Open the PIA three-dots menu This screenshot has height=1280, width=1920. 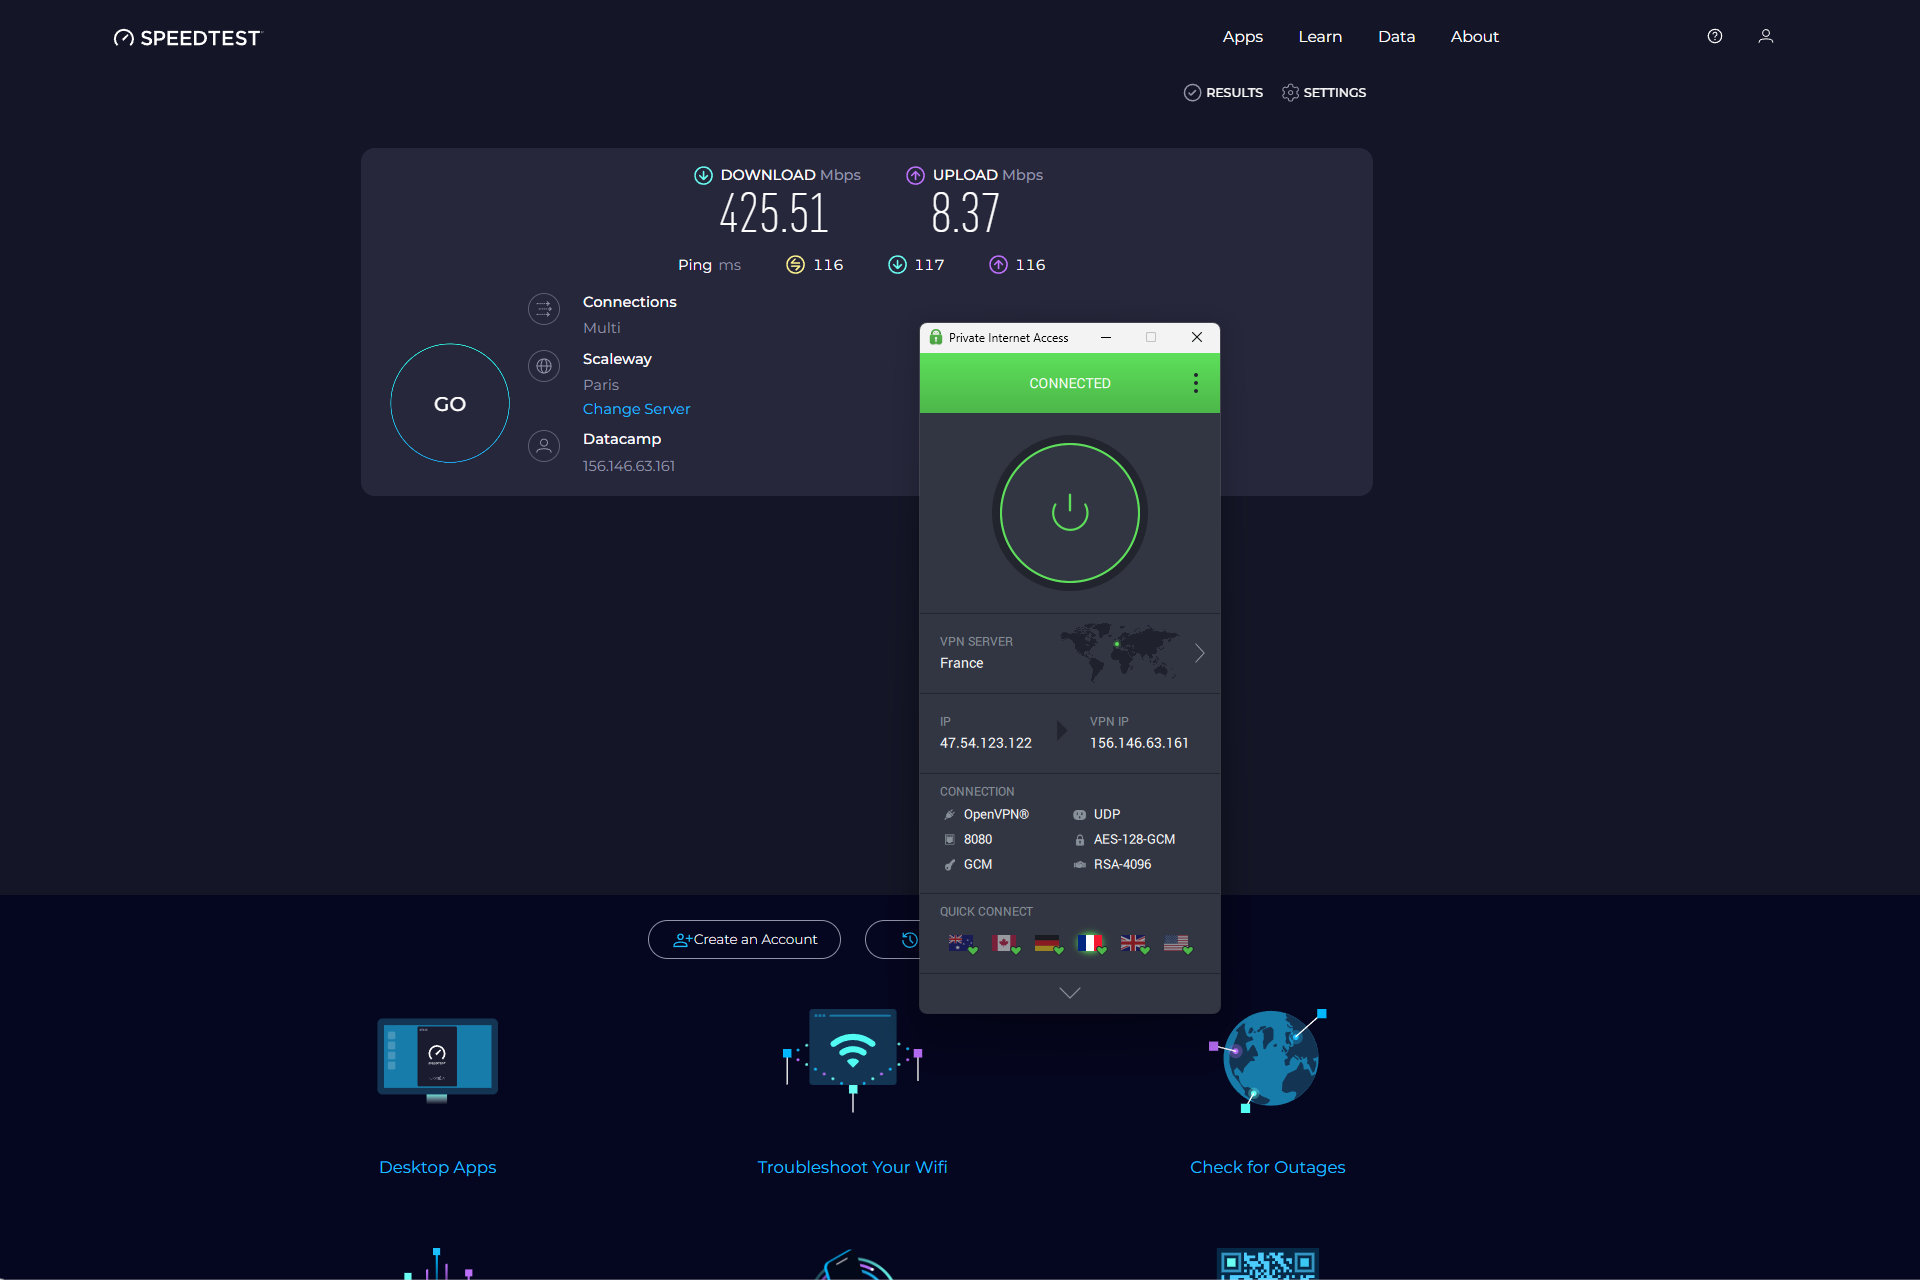tap(1196, 383)
